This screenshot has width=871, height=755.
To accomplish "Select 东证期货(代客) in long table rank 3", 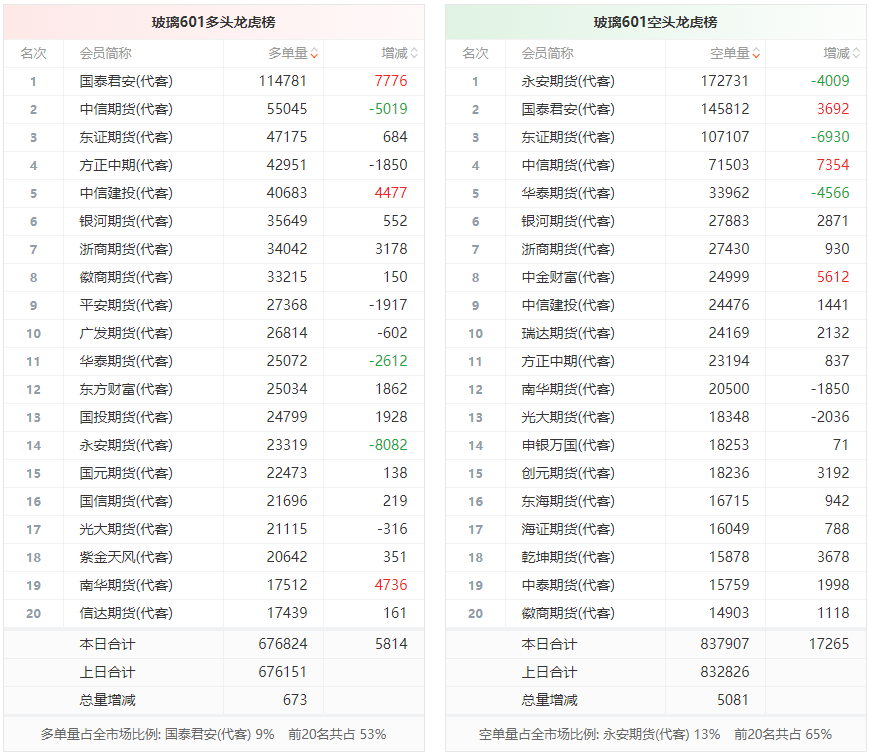I will click(x=126, y=137).
